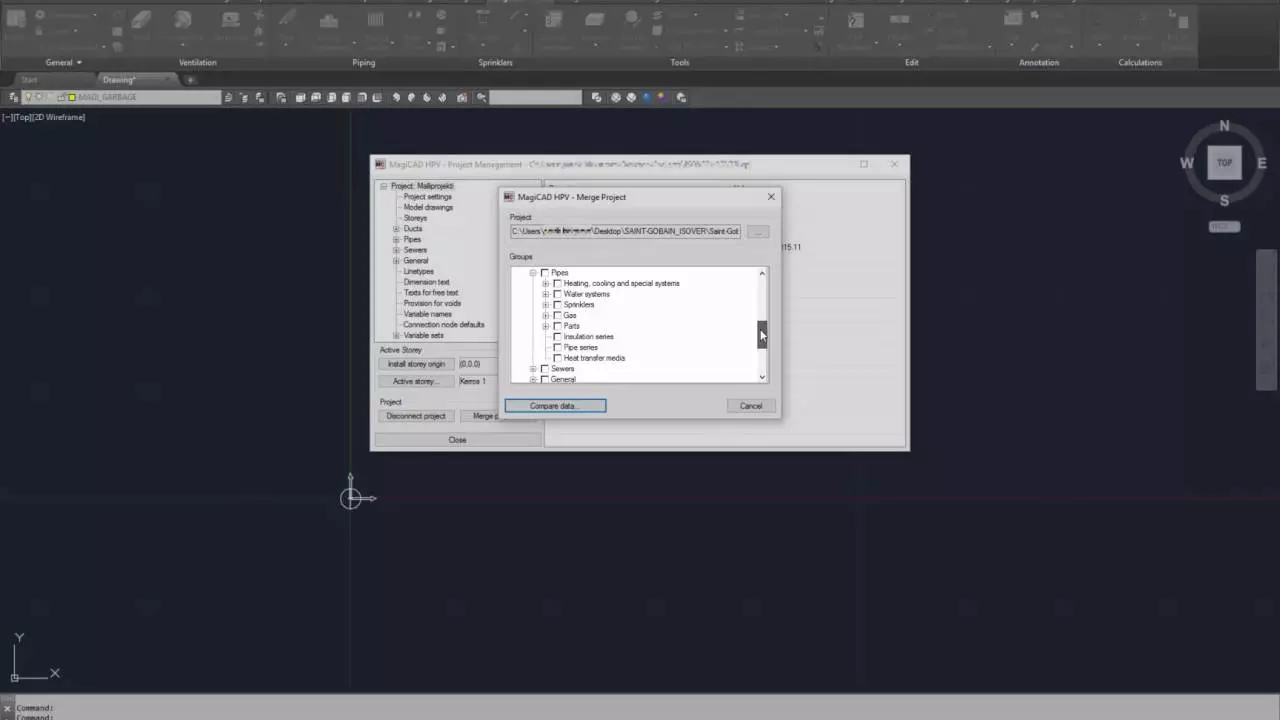Select Provision for voids tree item
This screenshot has width=1280, height=720.
(432, 304)
